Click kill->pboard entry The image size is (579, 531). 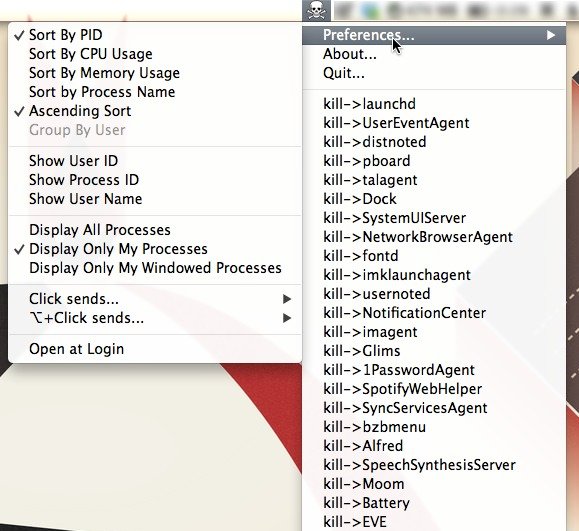pyautogui.click(x=434, y=161)
